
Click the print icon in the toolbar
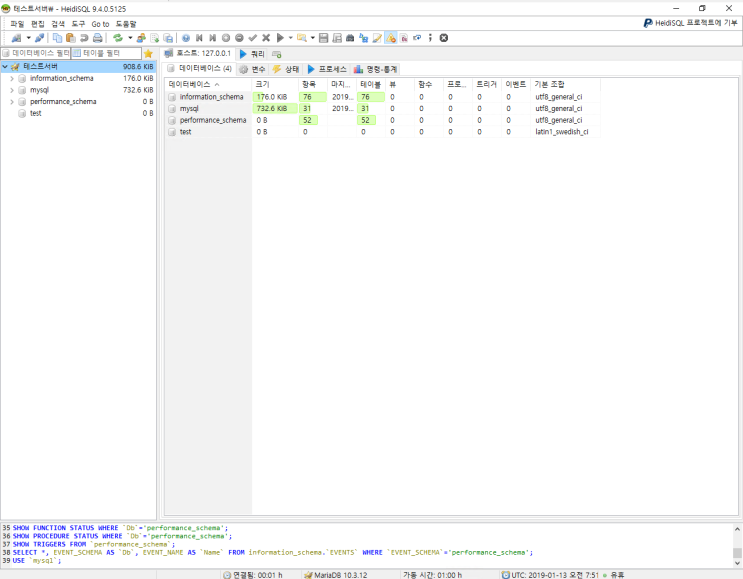[98, 38]
